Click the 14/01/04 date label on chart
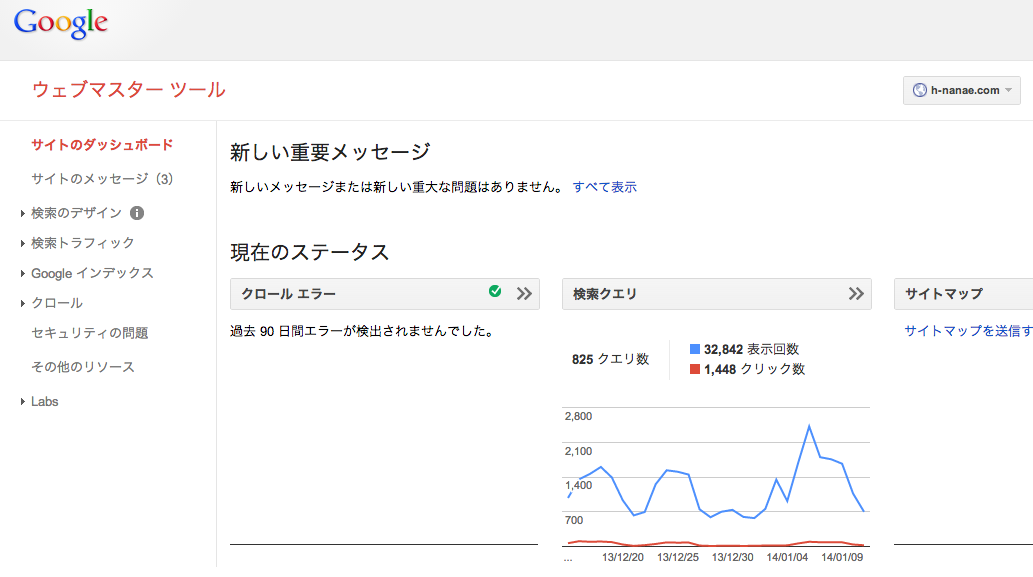1033x577 pixels. click(x=787, y=557)
